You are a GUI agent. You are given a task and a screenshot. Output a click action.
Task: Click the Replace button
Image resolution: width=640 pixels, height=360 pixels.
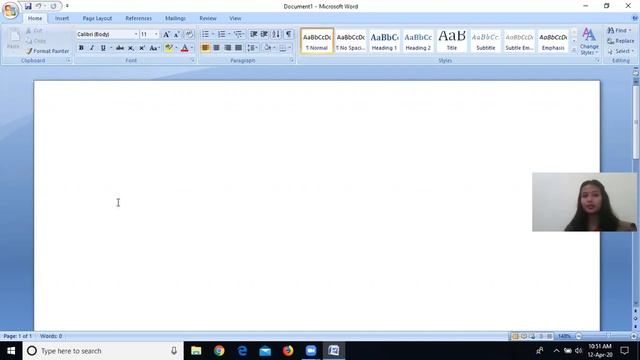(x=620, y=41)
